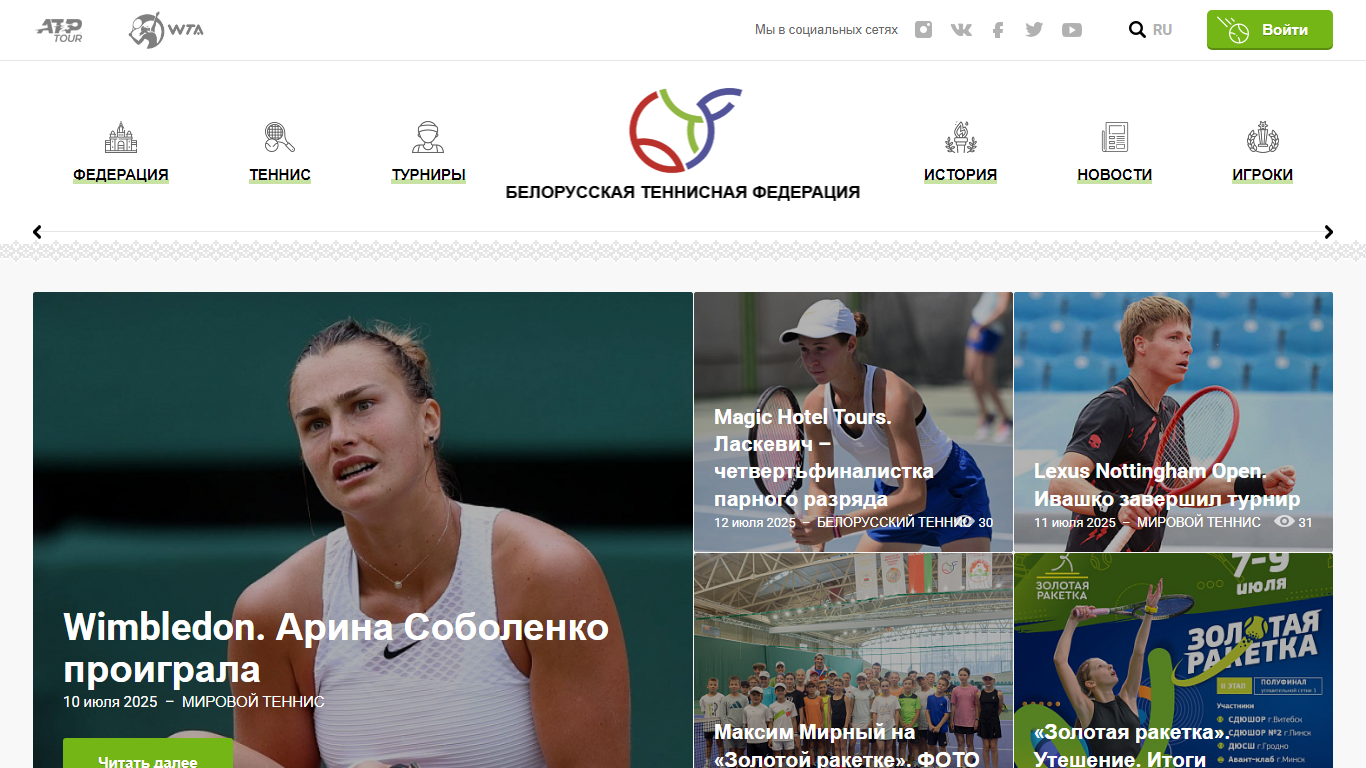The height and width of the screenshot is (768, 1366).
Task: Open the YouTube channel icon
Action: pos(1072,30)
